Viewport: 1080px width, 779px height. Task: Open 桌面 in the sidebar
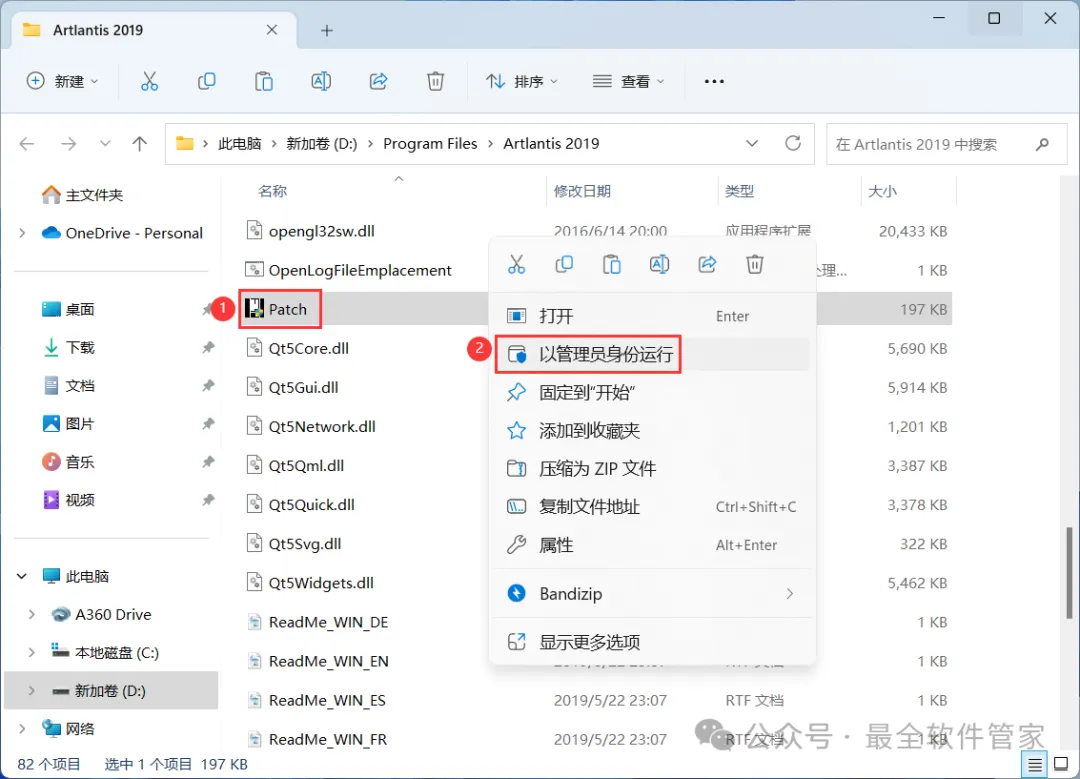click(x=68, y=309)
